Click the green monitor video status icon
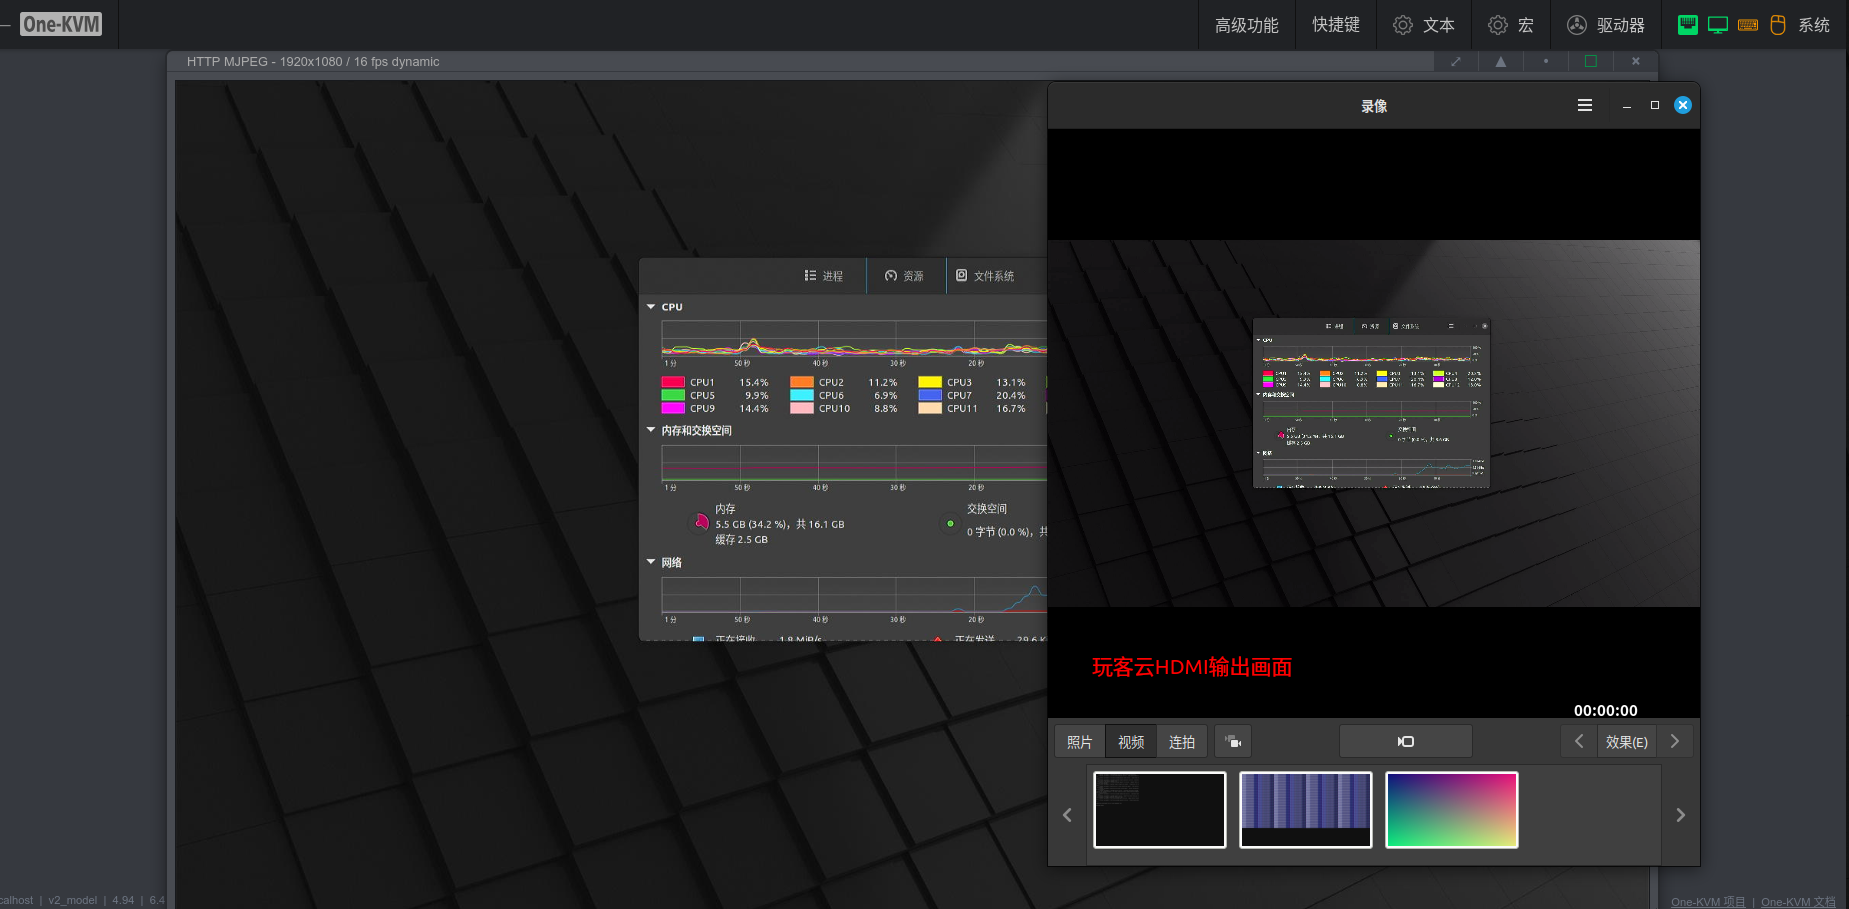This screenshot has height=909, width=1849. point(1718,25)
